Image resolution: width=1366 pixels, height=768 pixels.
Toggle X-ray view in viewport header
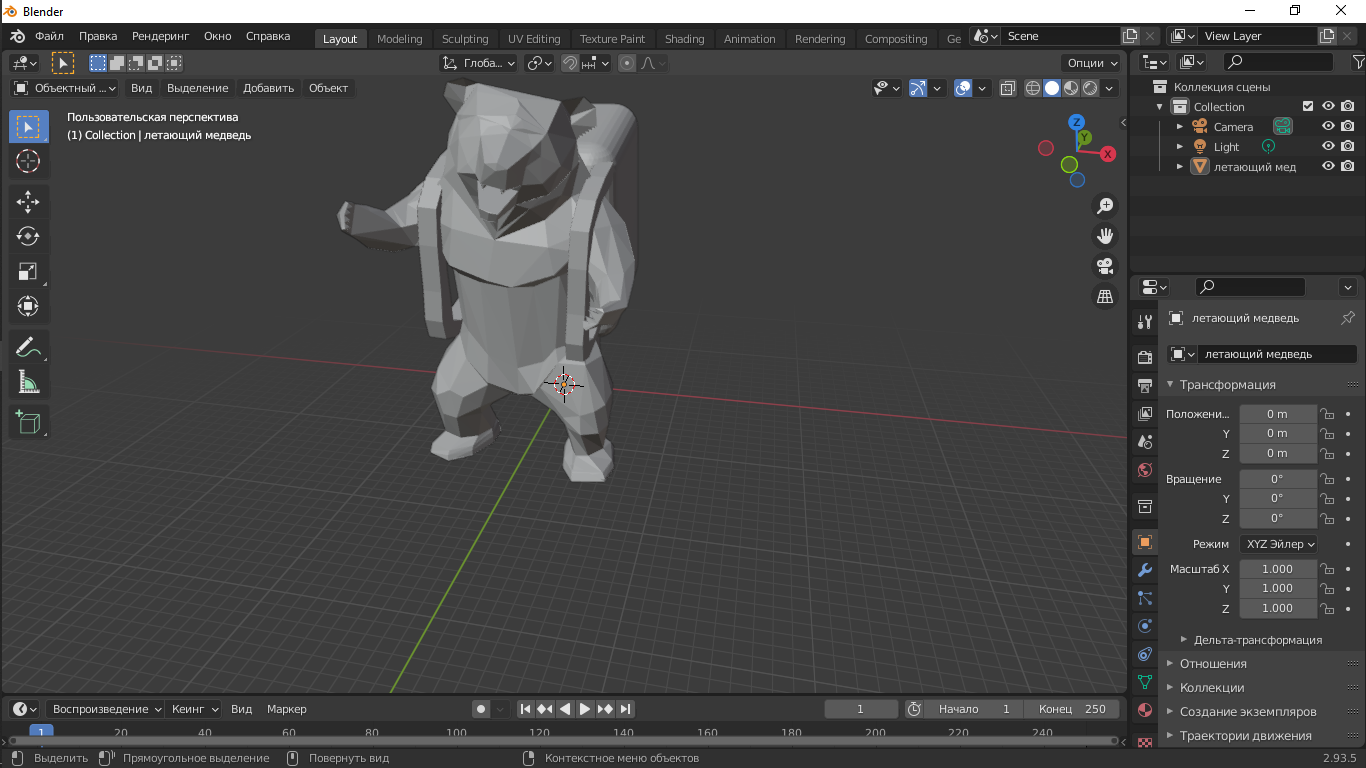[1008, 88]
